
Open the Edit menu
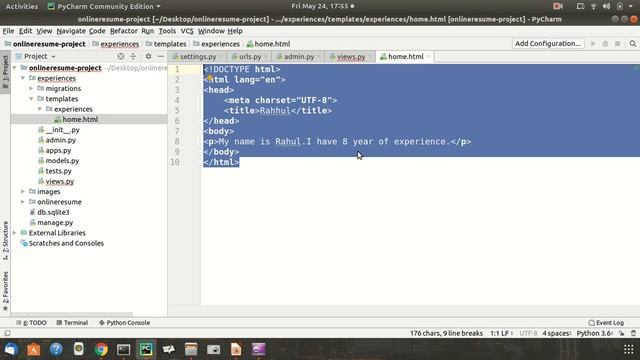(x=25, y=31)
